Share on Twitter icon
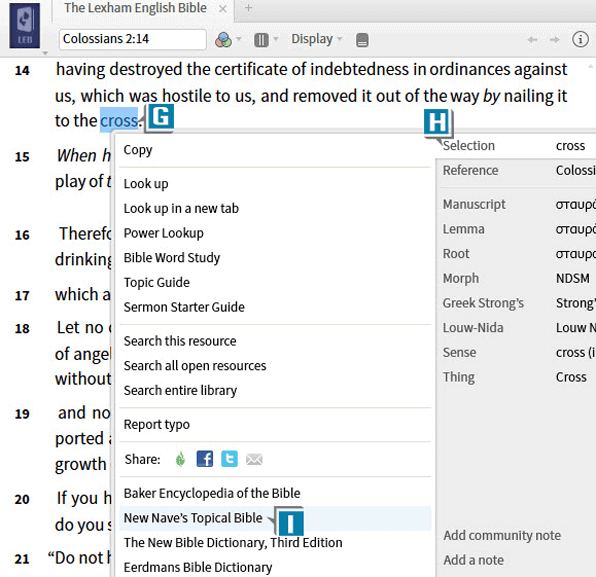 click(x=229, y=459)
